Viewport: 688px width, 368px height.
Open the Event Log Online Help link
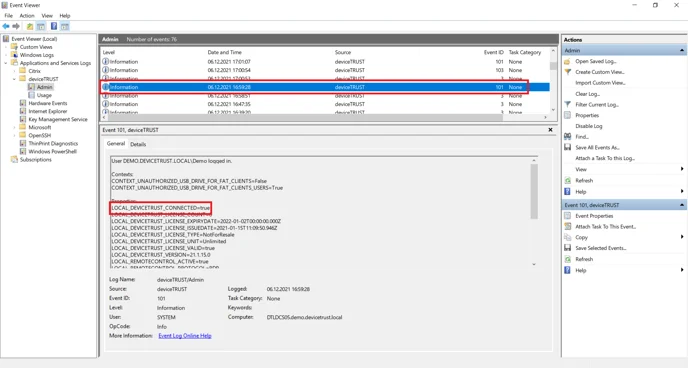coord(185,336)
